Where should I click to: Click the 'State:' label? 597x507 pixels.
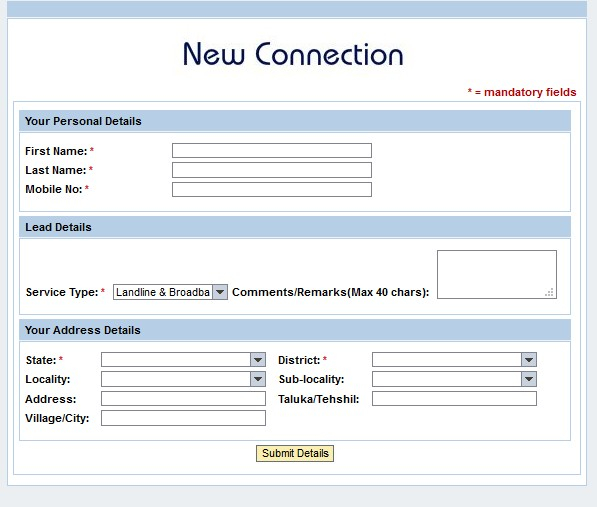pos(41,360)
